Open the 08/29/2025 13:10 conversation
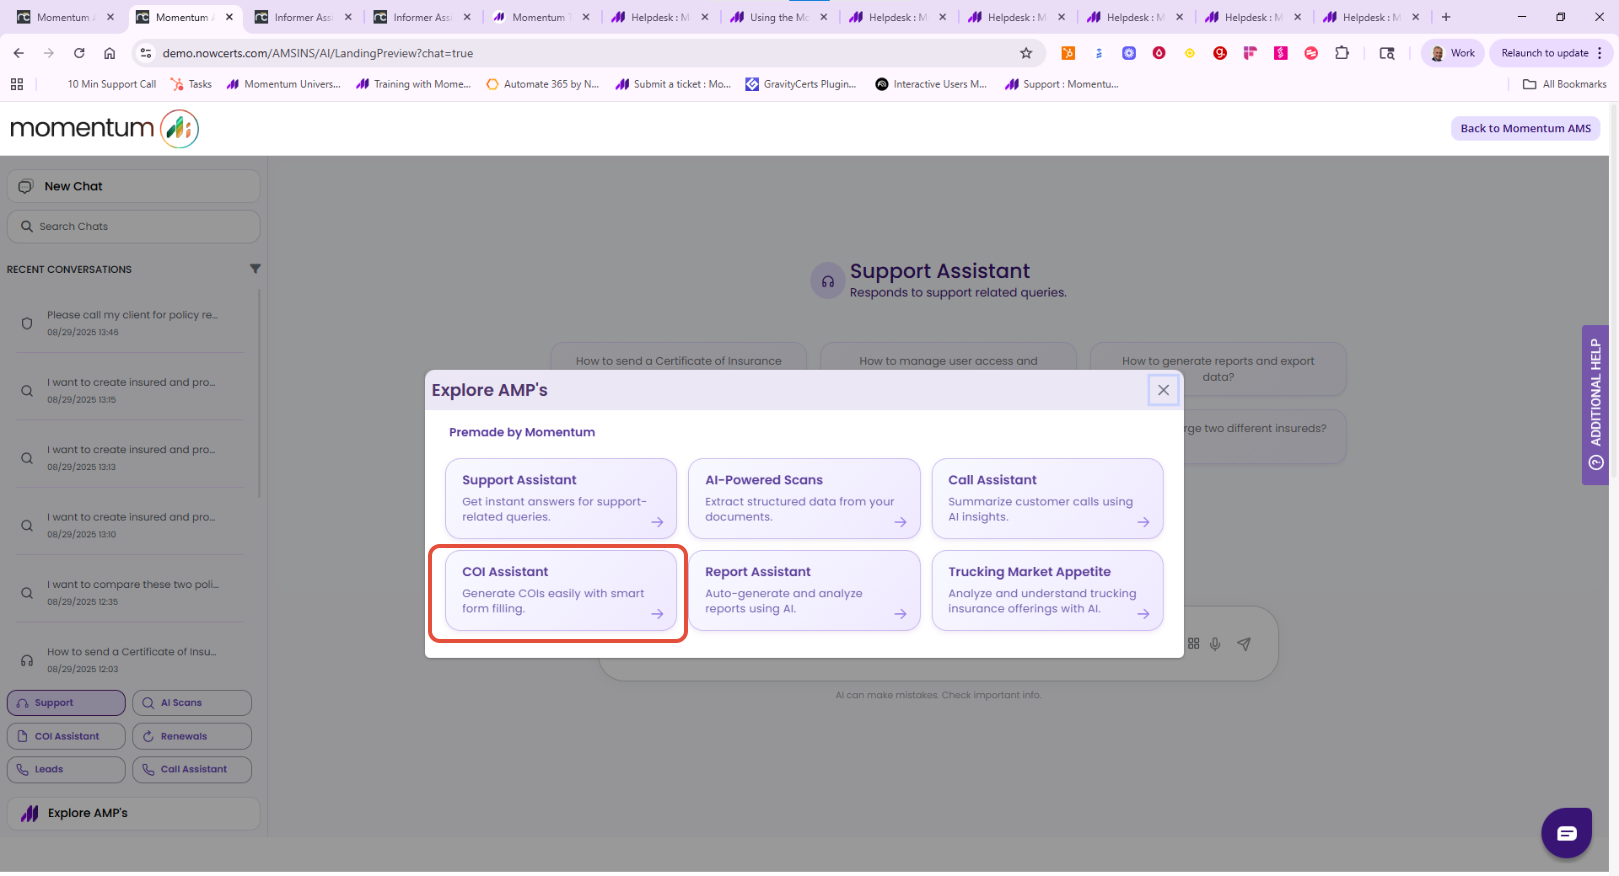1619x876 pixels. 130,525
